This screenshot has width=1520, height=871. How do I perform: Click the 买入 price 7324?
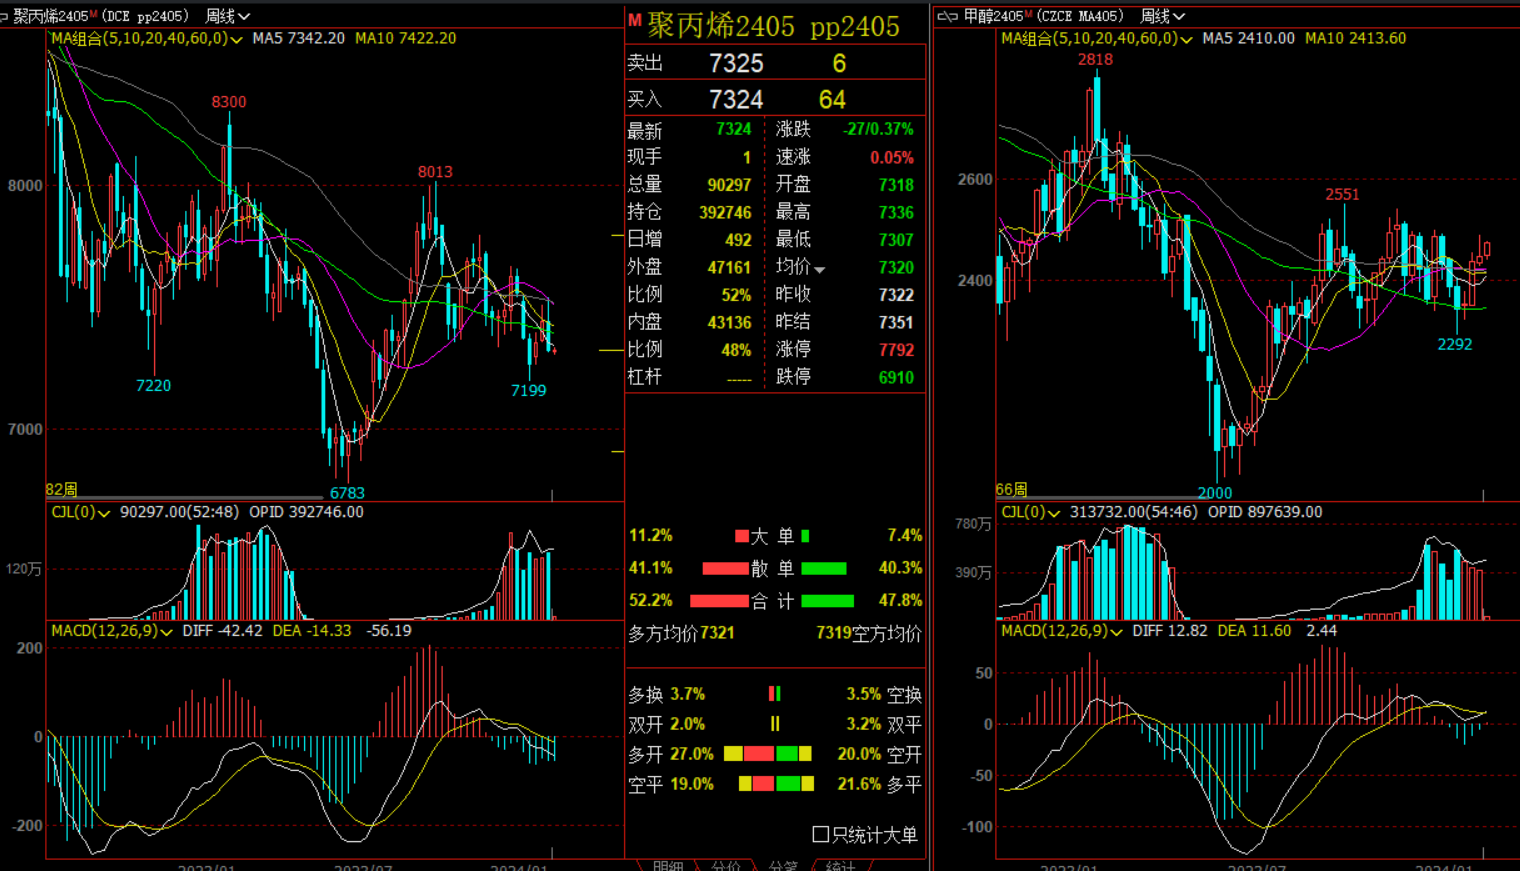click(x=736, y=99)
